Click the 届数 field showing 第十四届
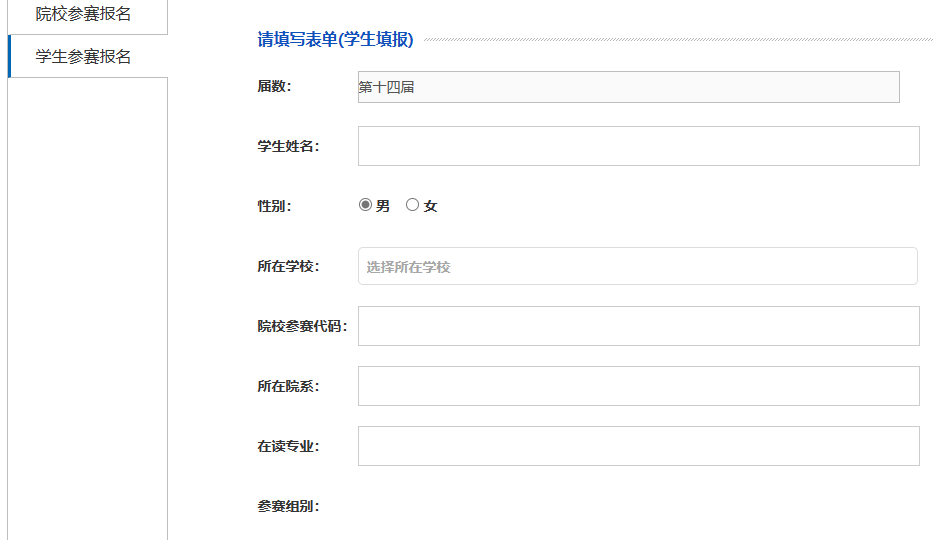This screenshot has width=933, height=540. click(628, 87)
